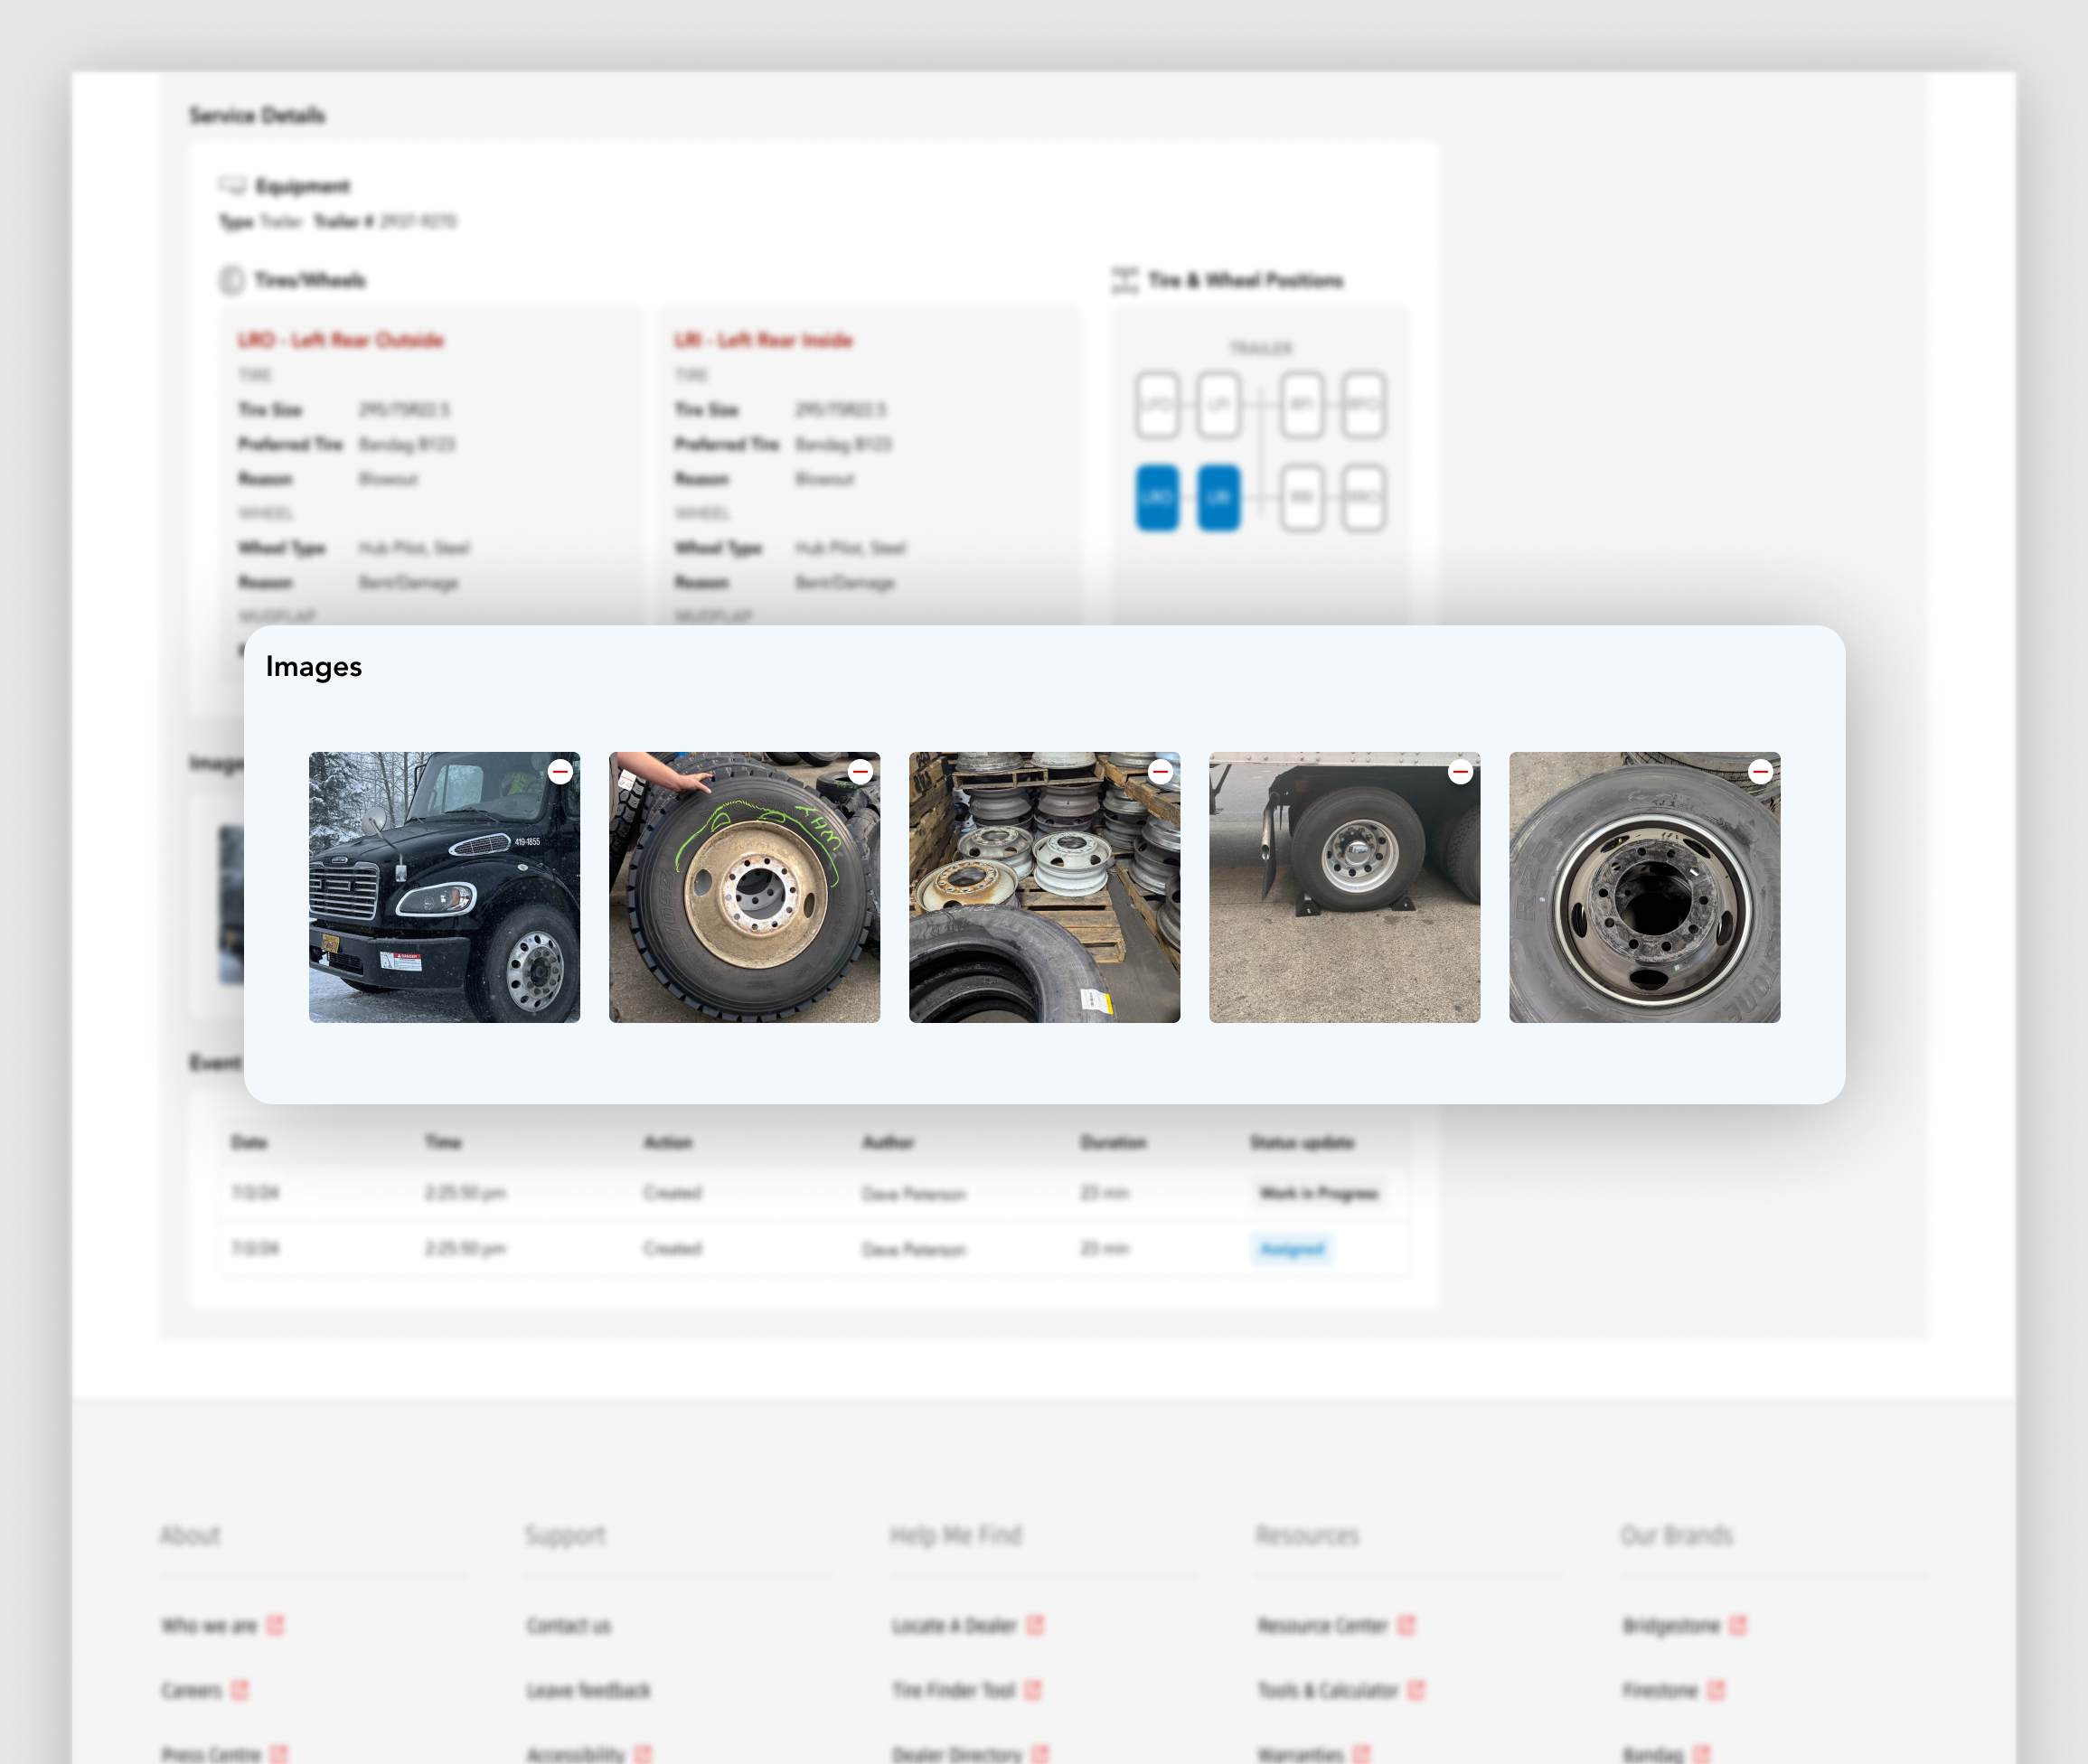The width and height of the screenshot is (2088, 1764).
Task: Select the top-left outer tire position box
Action: [x=1157, y=405]
